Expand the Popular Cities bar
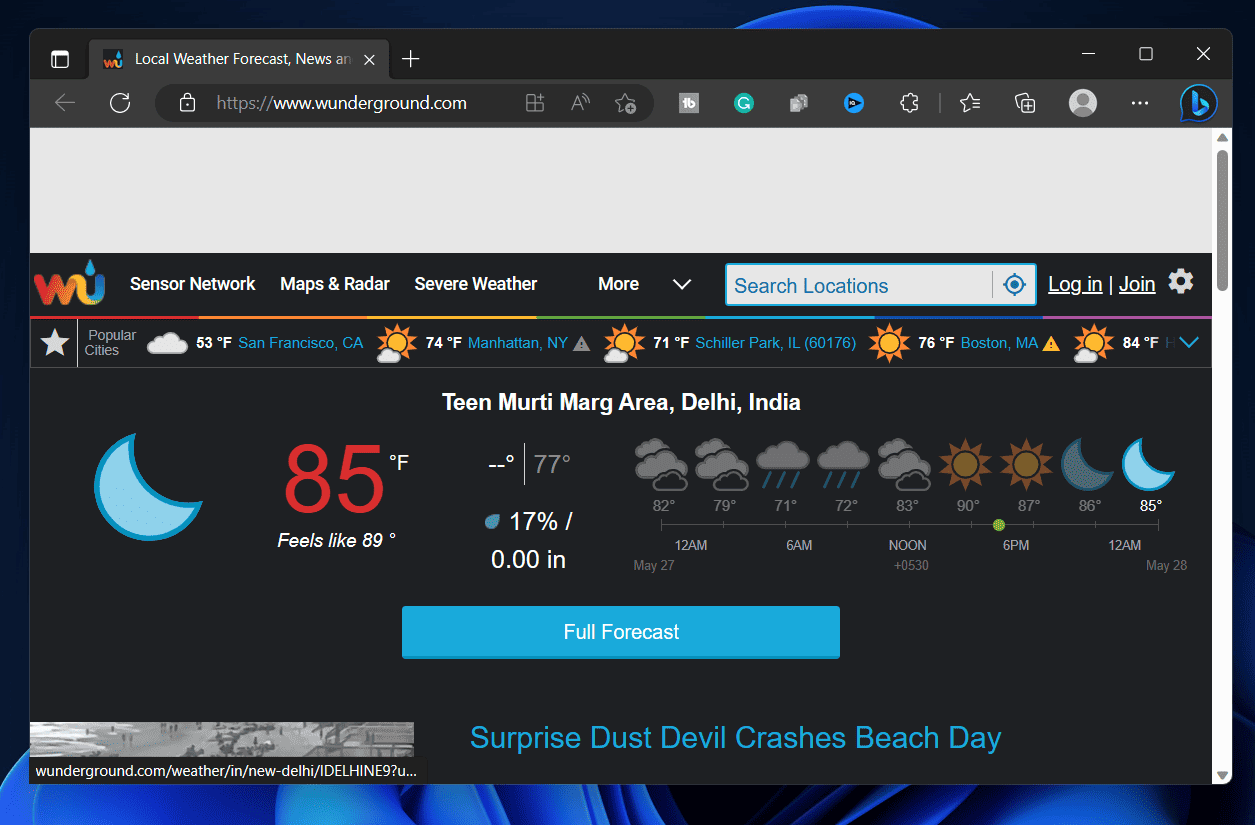This screenshot has width=1255, height=825. click(1189, 343)
